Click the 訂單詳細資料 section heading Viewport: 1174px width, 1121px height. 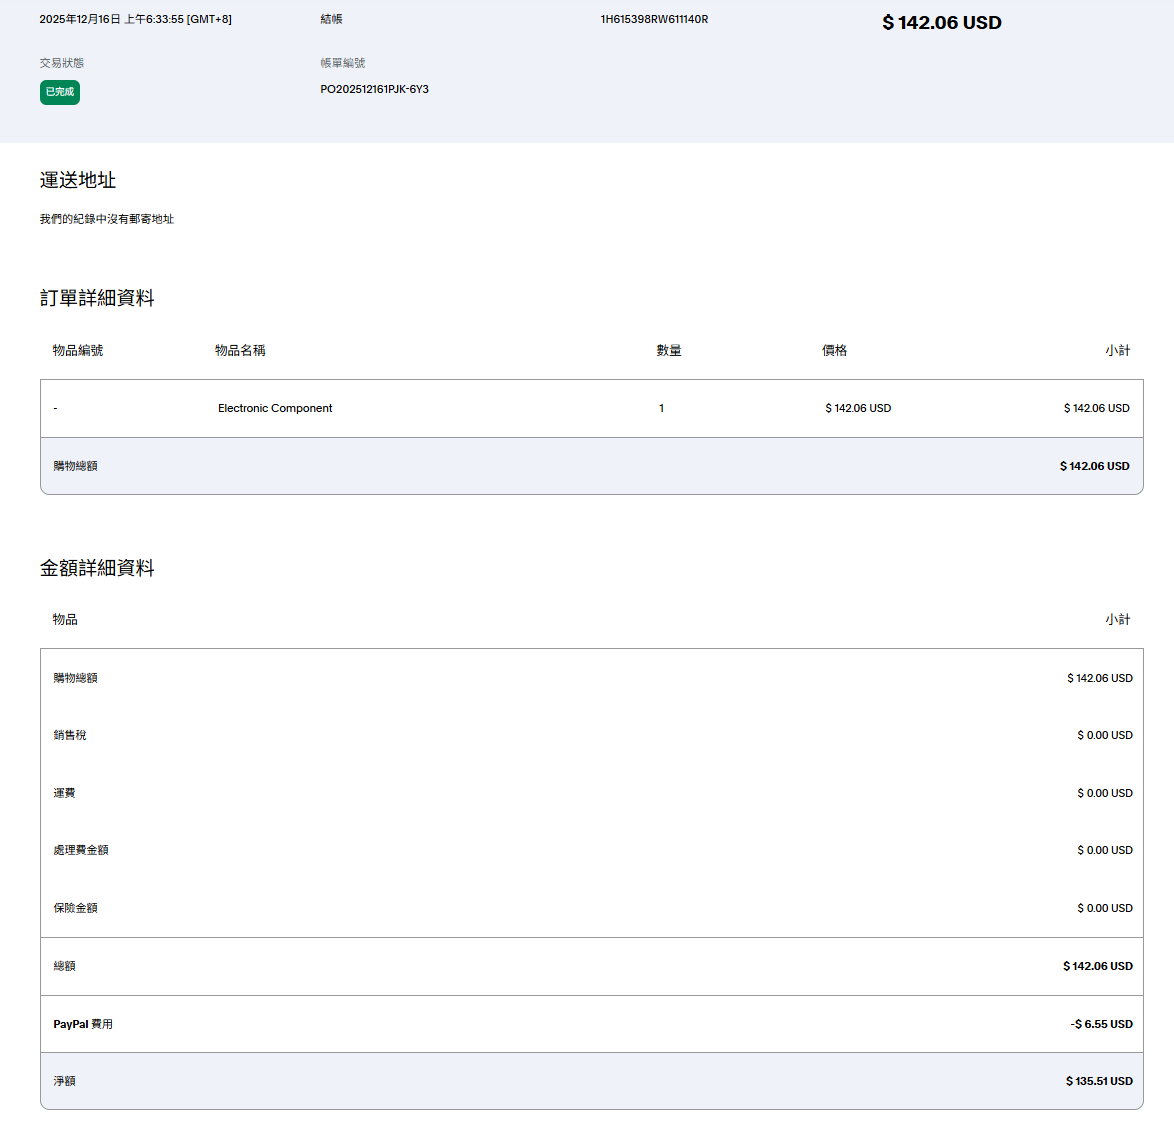point(97,298)
